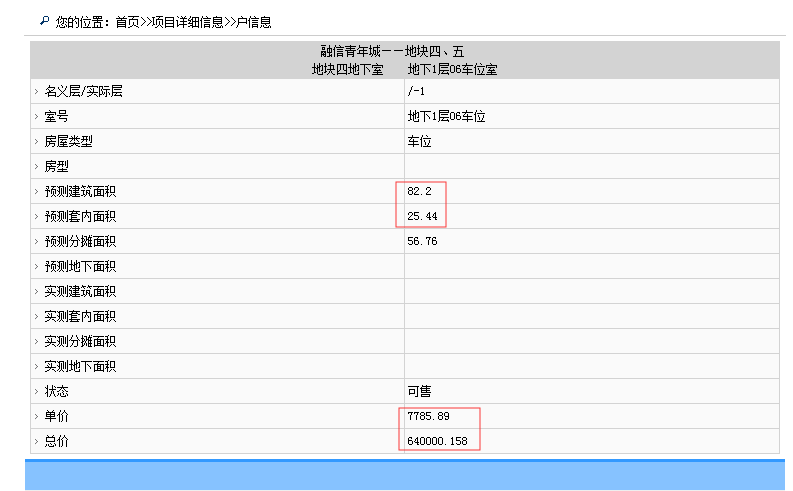Select the 房屋类型 value 车位

[x=419, y=141]
